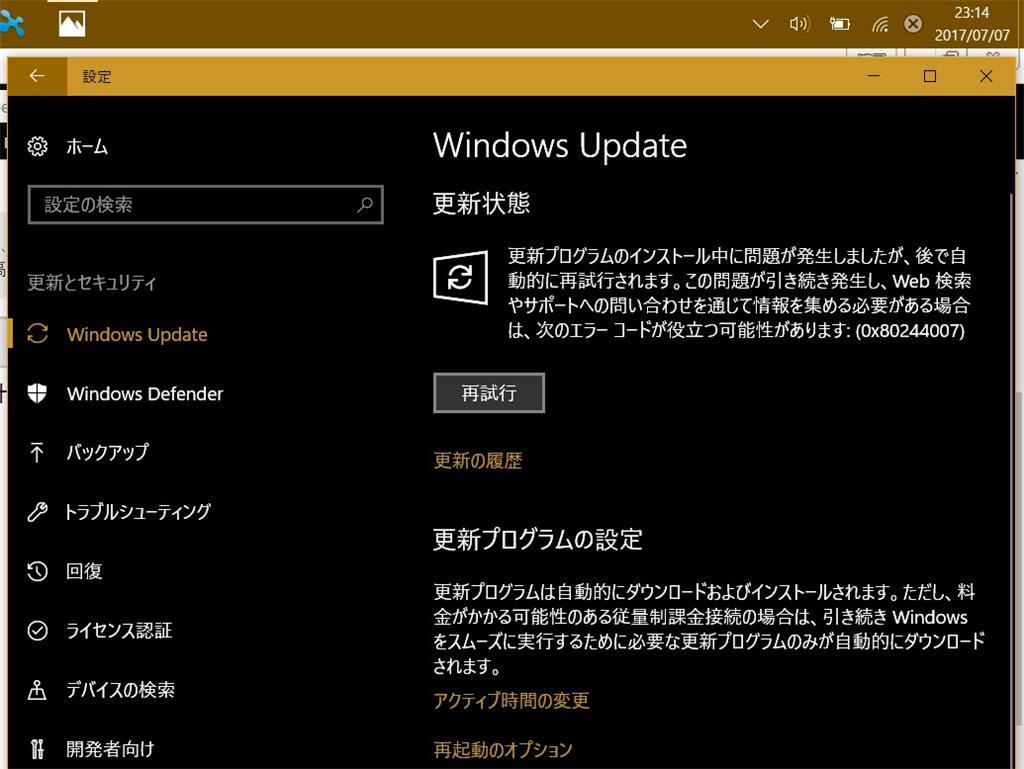Click the デバイスの検索 locator icon
This screenshot has width=1024, height=769.
click(37, 689)
